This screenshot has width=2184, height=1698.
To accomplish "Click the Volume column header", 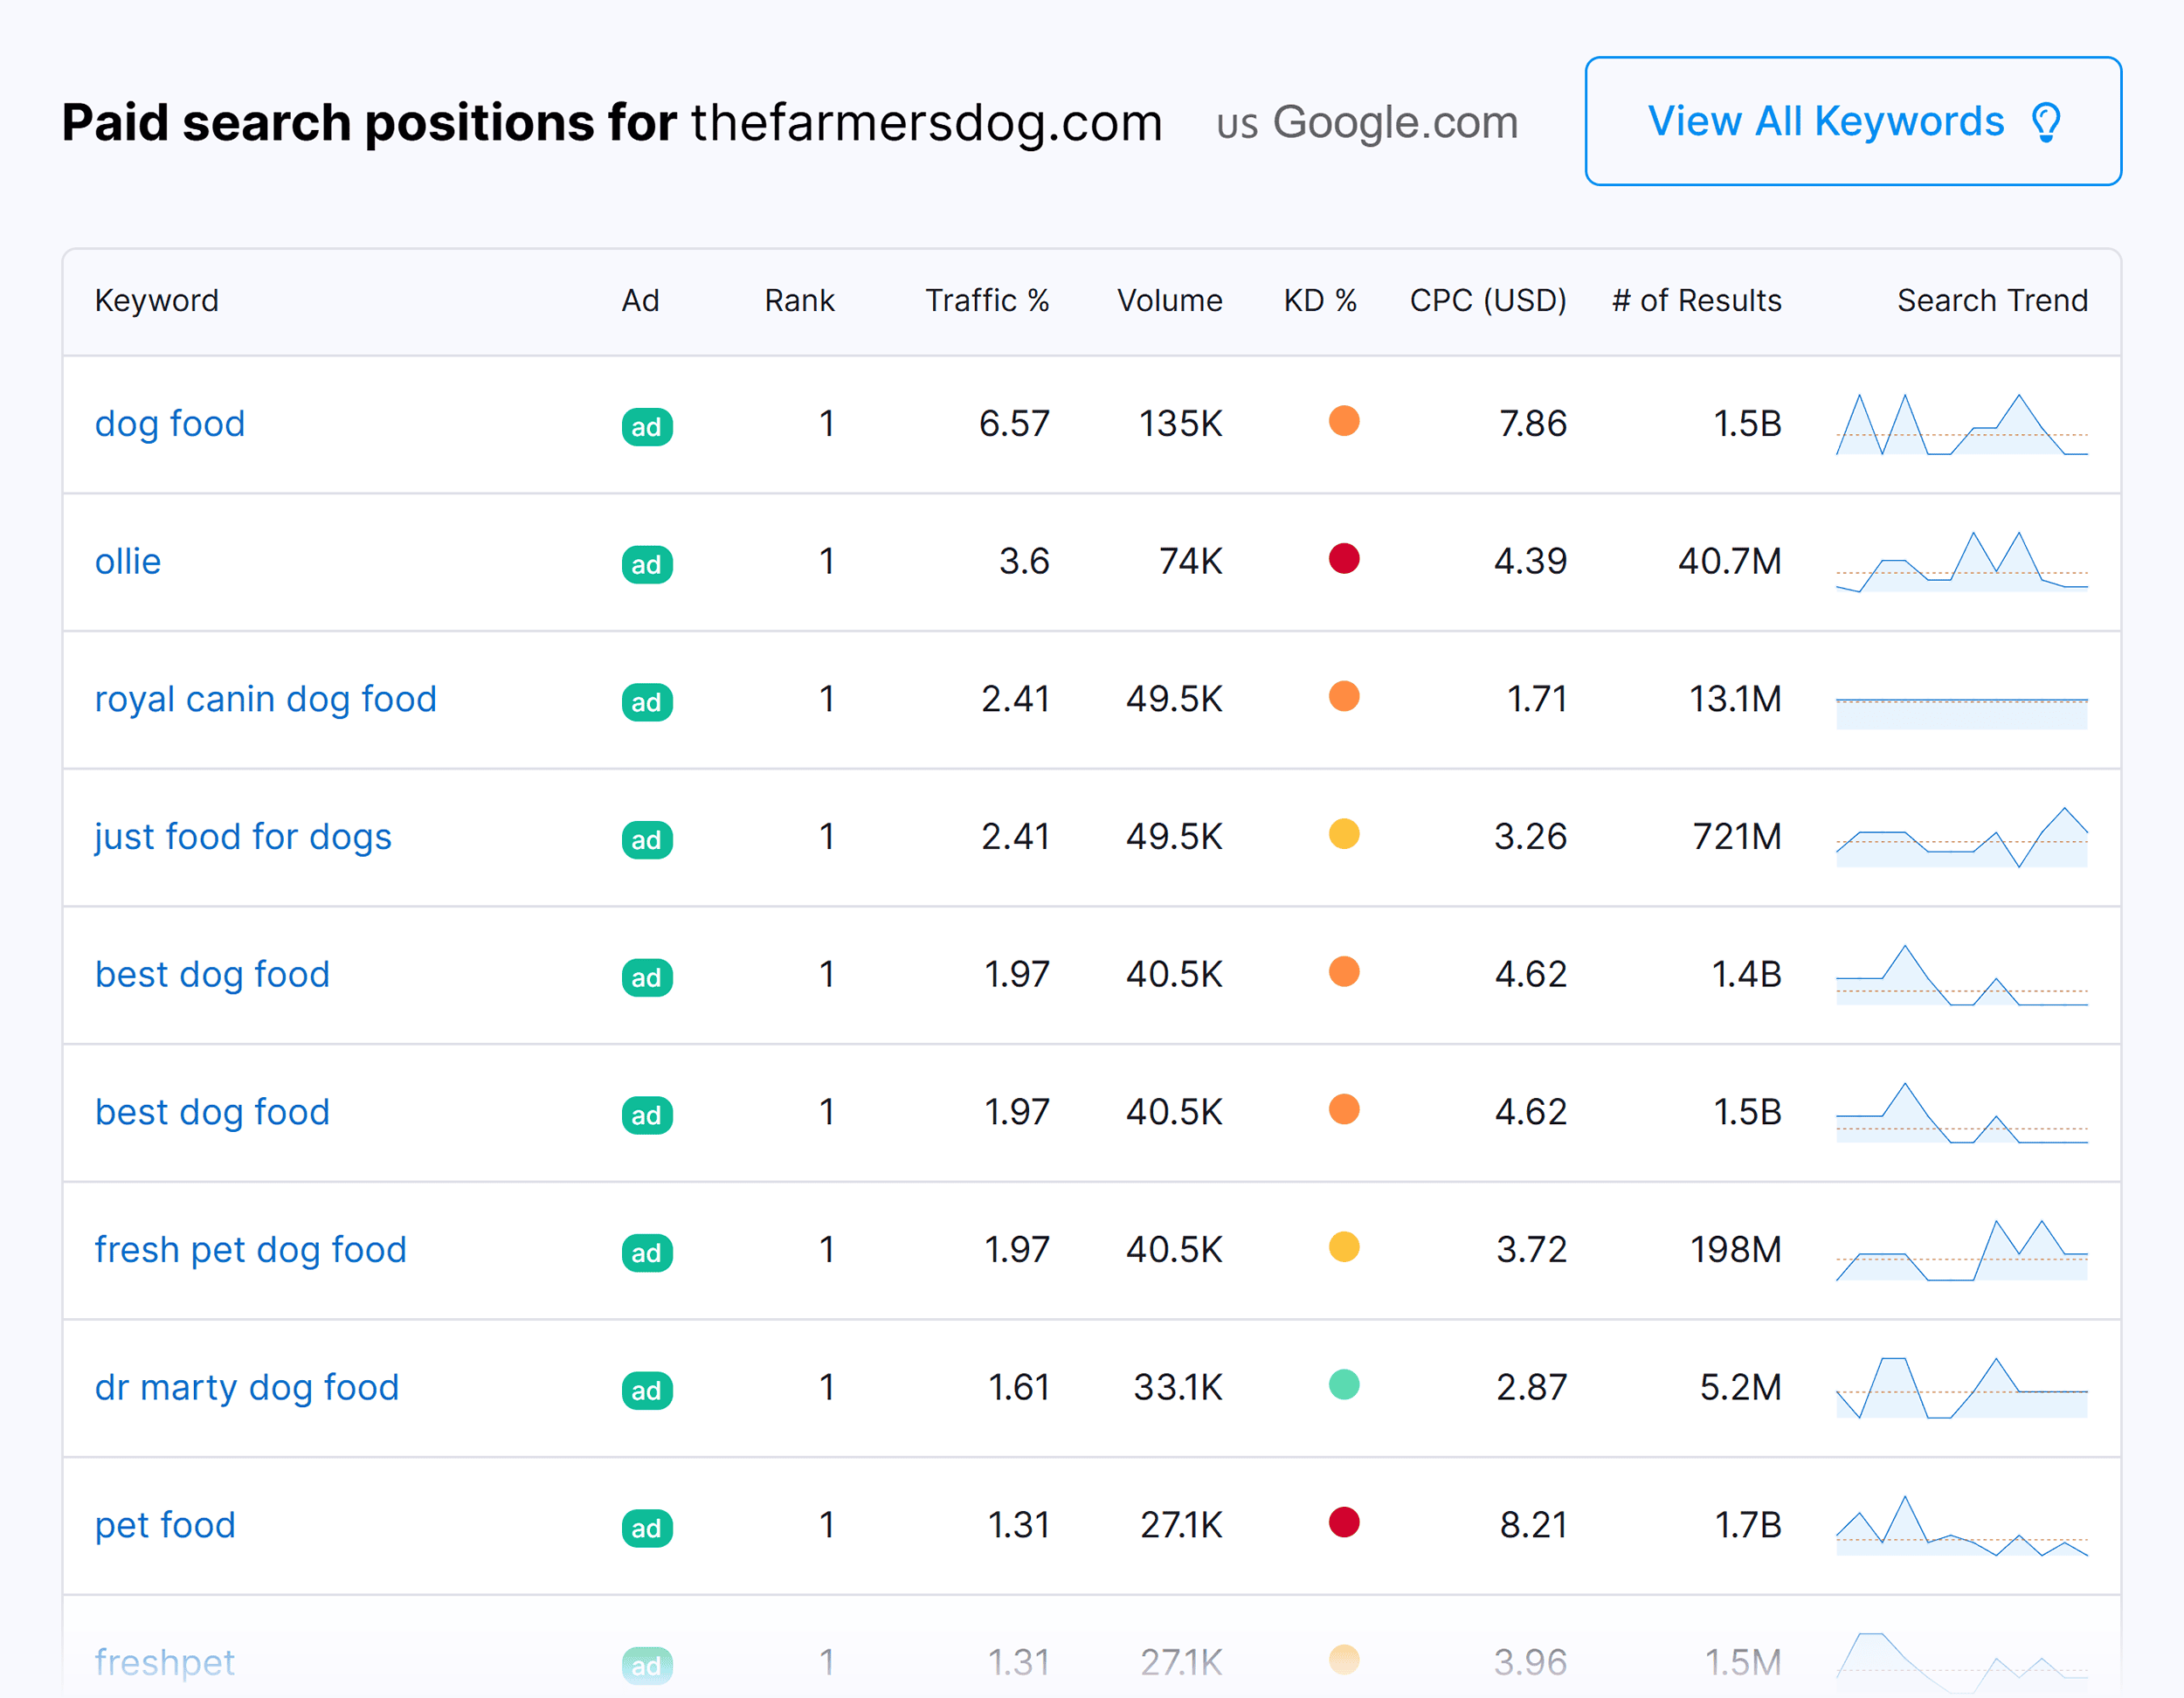I will click(1170, 301).
